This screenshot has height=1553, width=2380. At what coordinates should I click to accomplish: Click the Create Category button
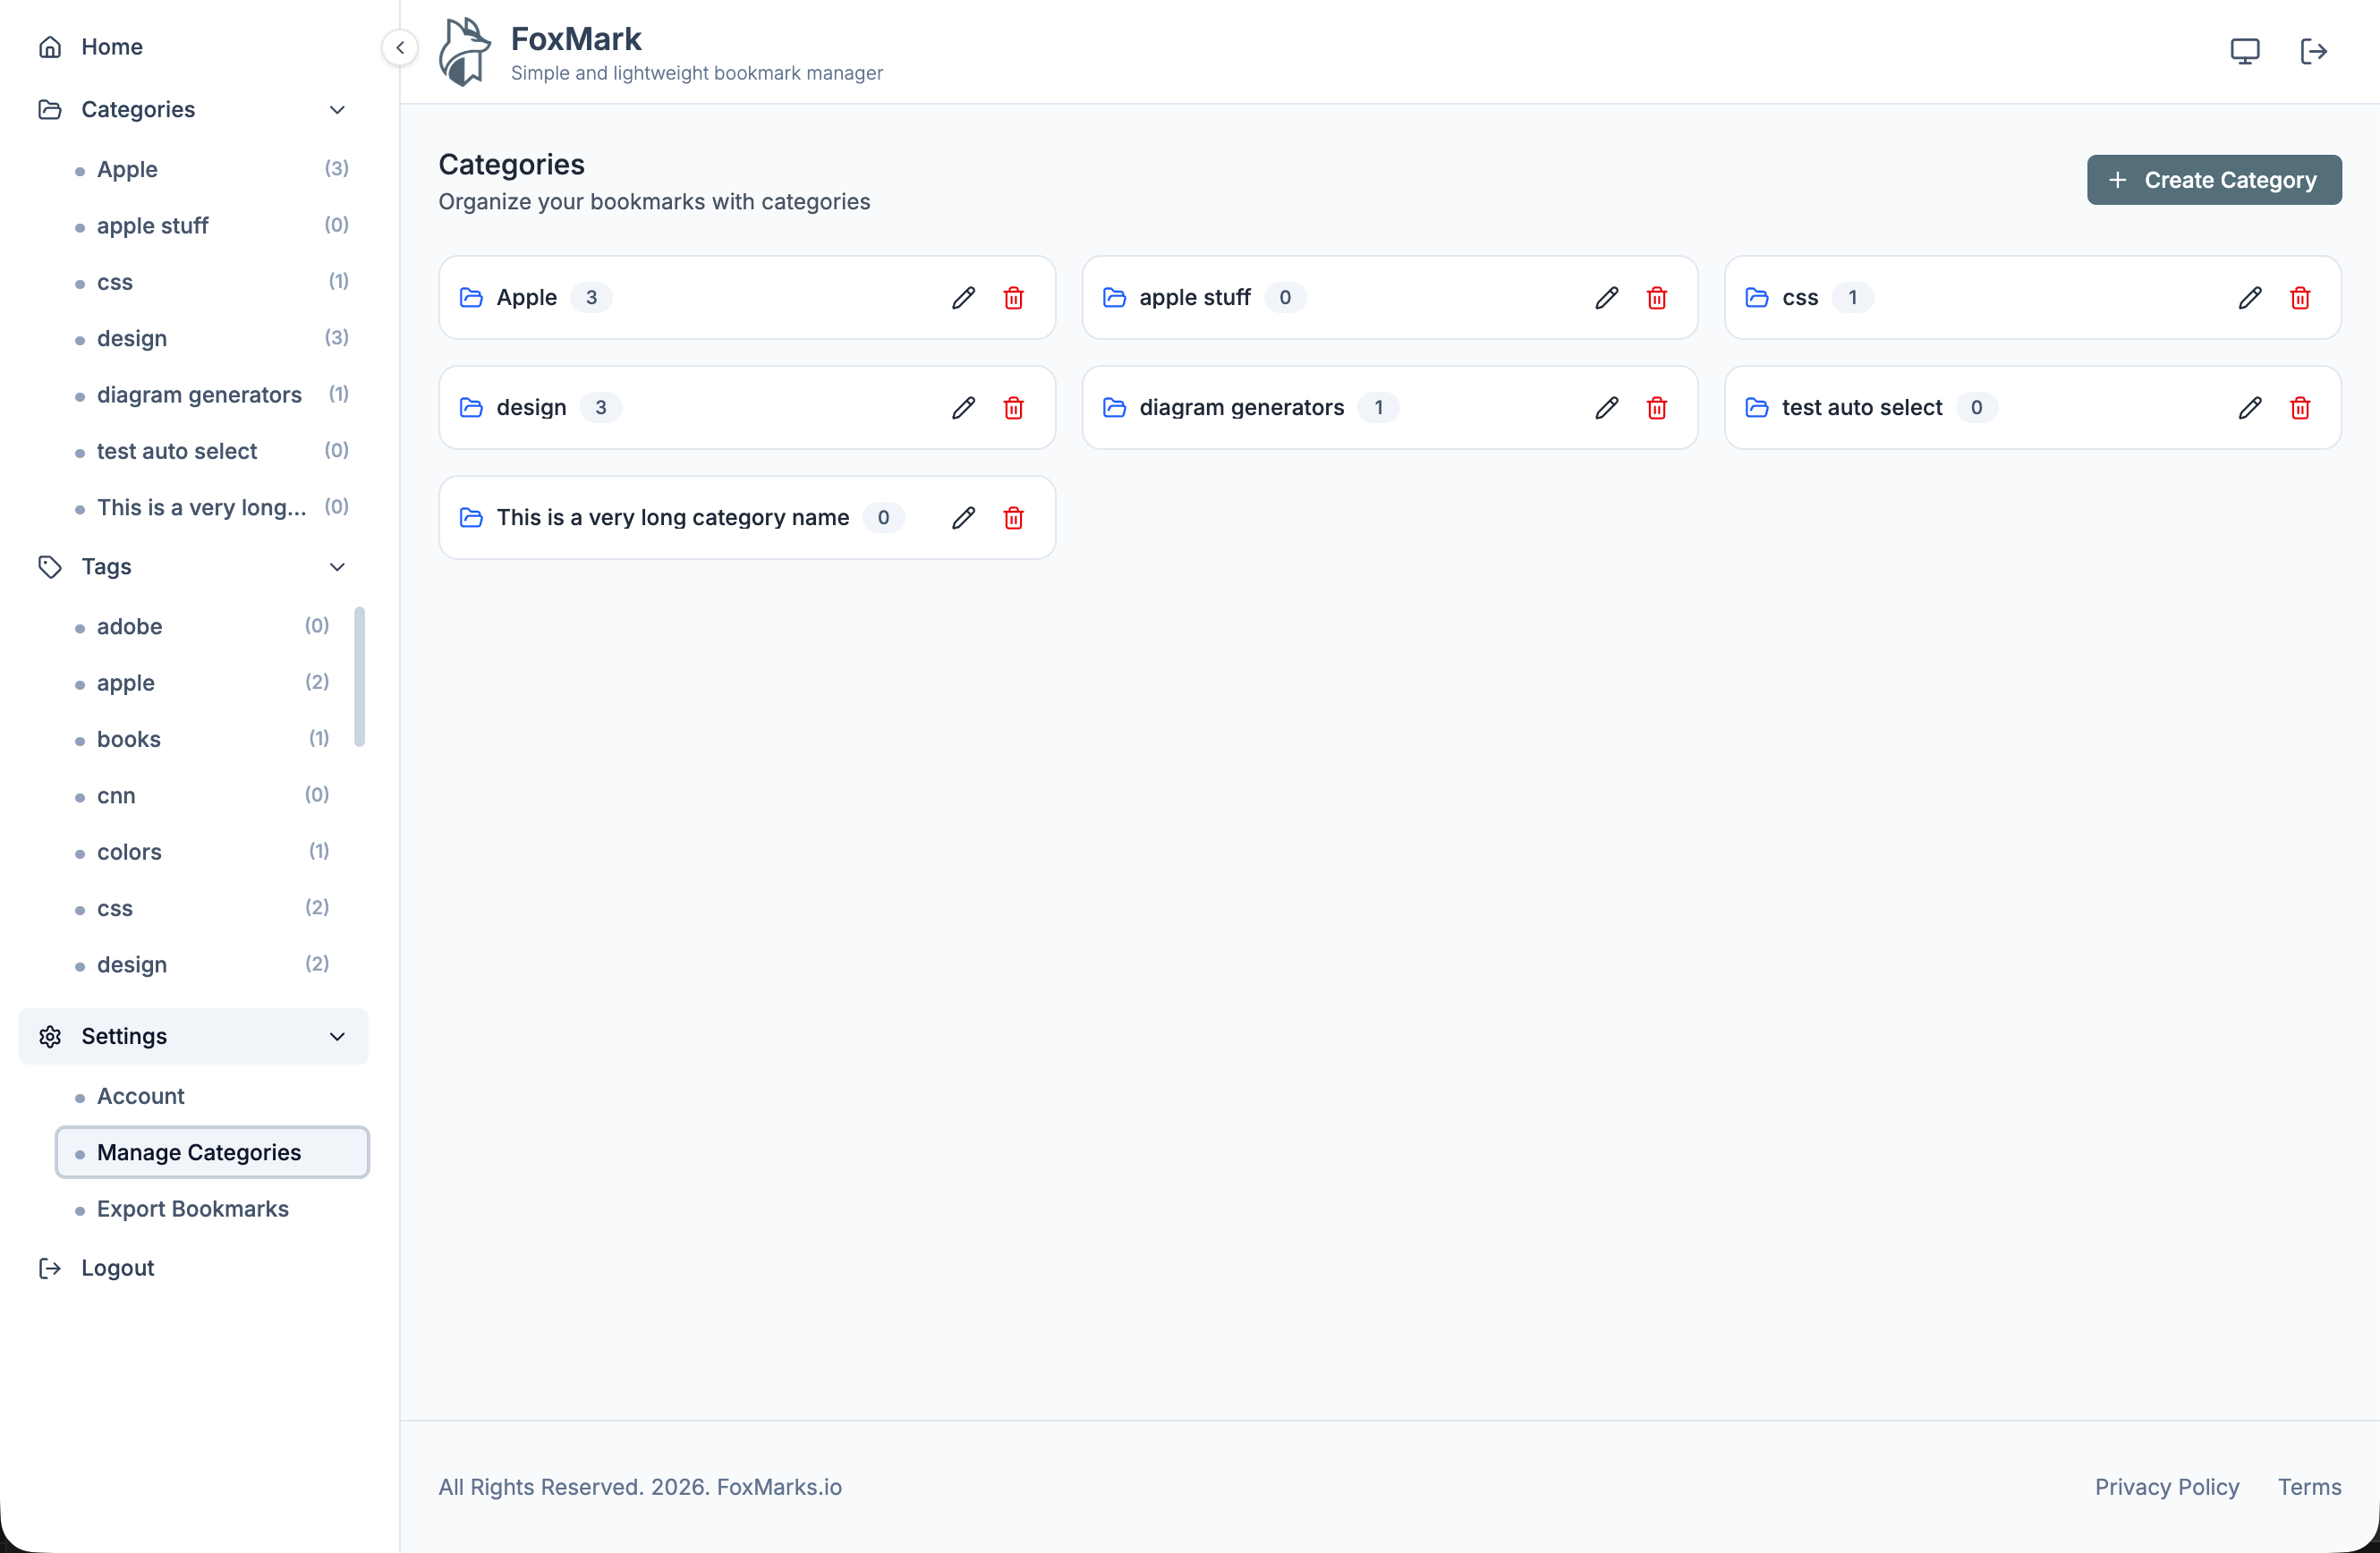(x=2214, y=180)
